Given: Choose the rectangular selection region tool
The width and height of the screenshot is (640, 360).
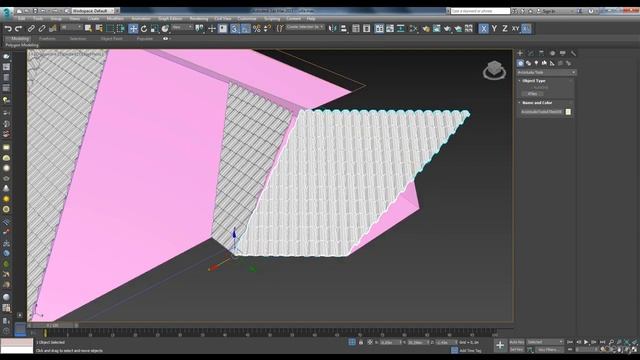Looking at the screenshot, I should [x=110, y=29].
